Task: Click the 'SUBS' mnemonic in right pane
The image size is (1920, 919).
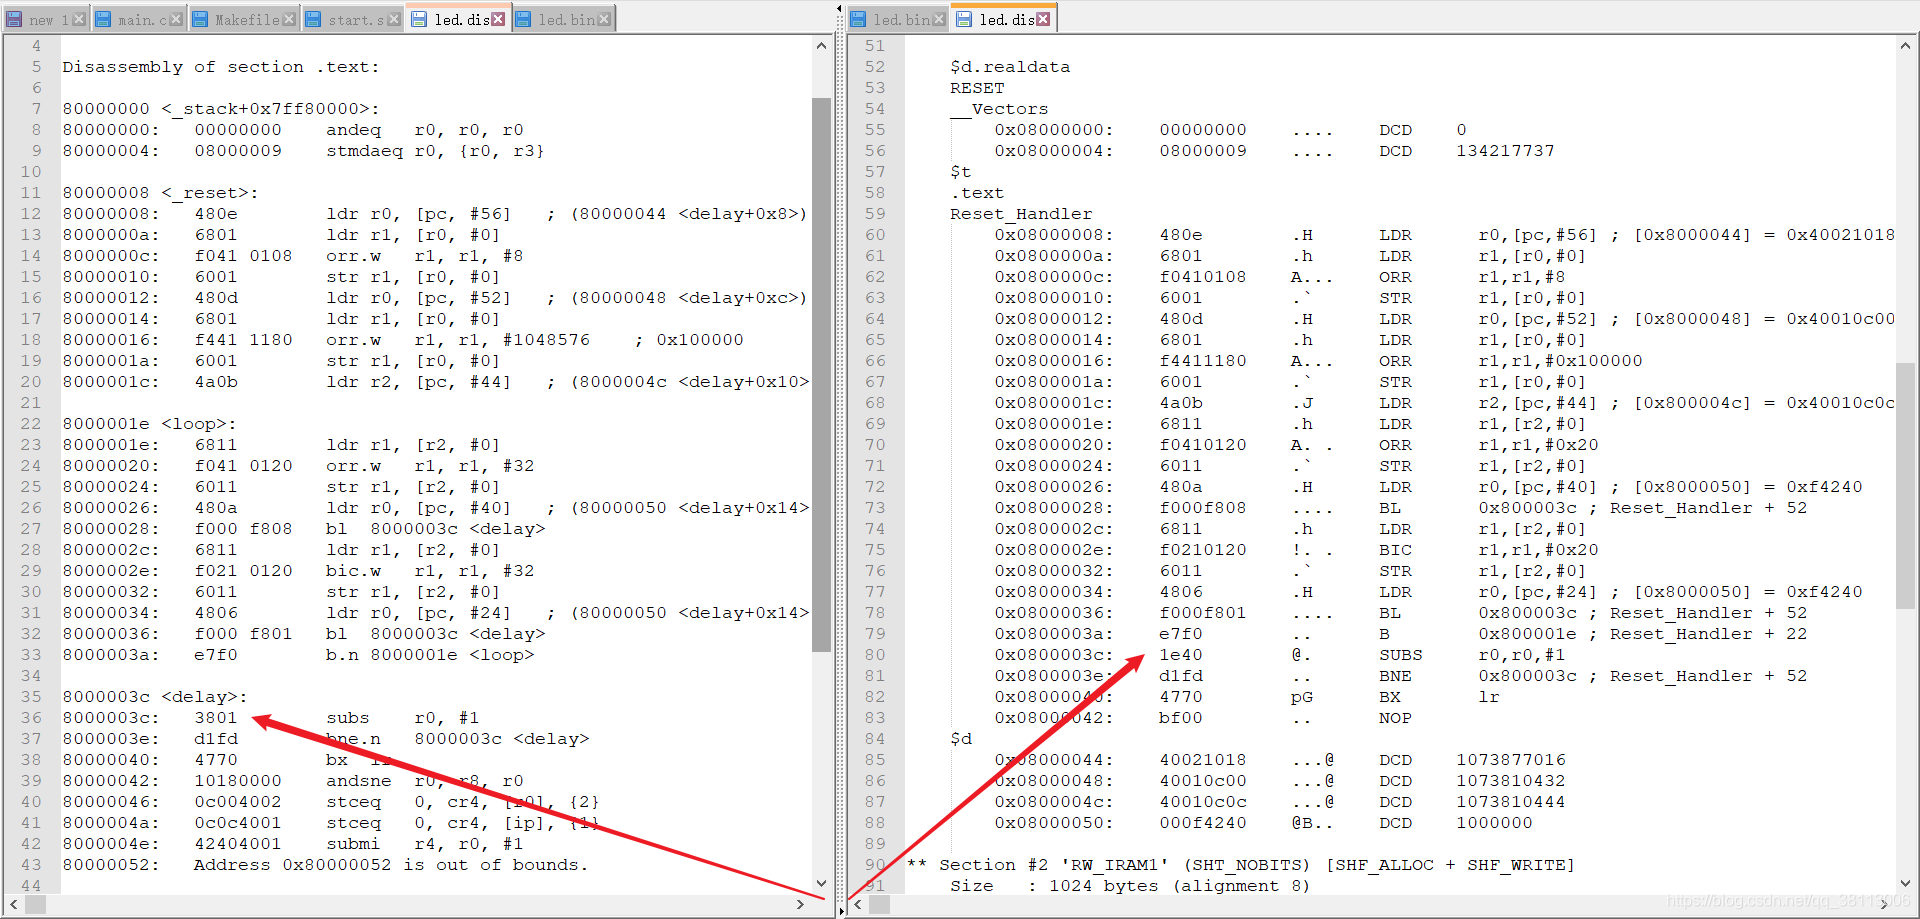Action: coord(1401,655)
